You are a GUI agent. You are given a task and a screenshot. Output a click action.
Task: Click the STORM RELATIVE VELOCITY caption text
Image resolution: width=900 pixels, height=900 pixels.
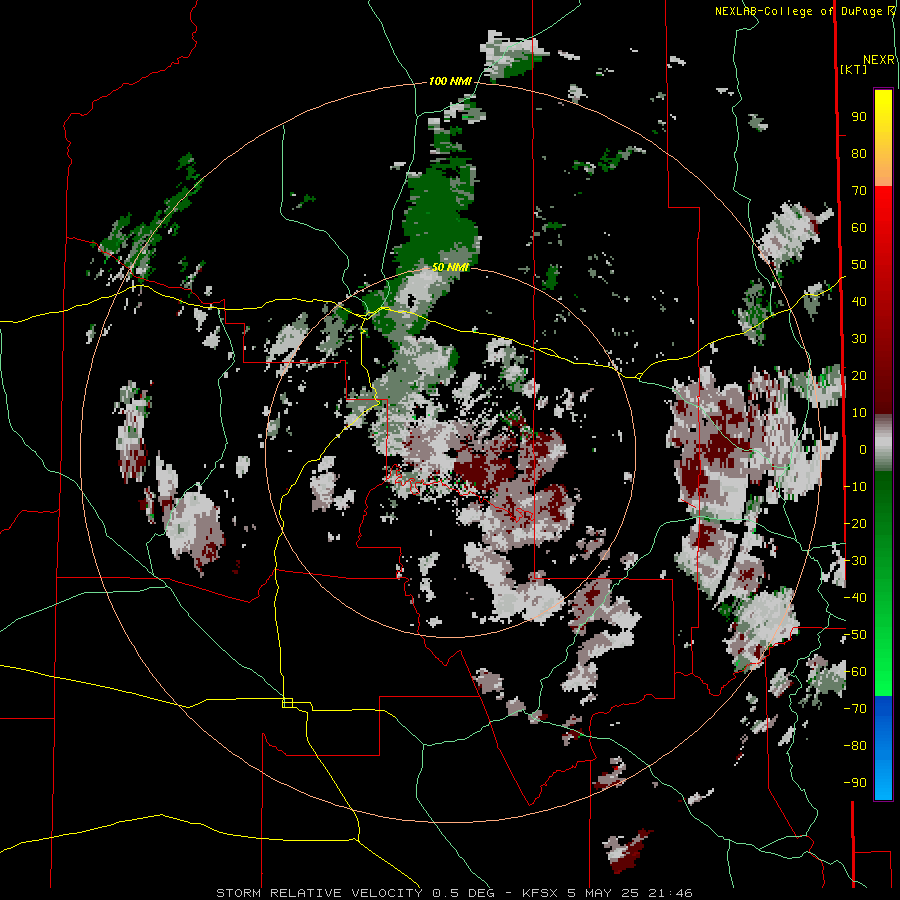coord(319,893)
